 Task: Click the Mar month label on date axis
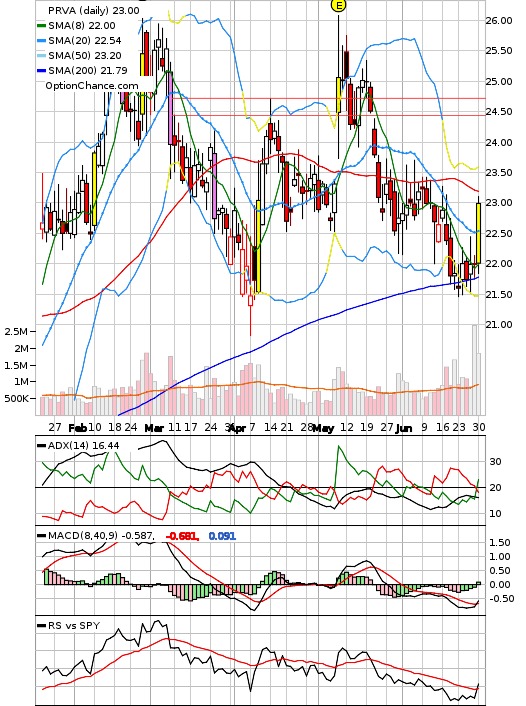click(x=154, y=428)
